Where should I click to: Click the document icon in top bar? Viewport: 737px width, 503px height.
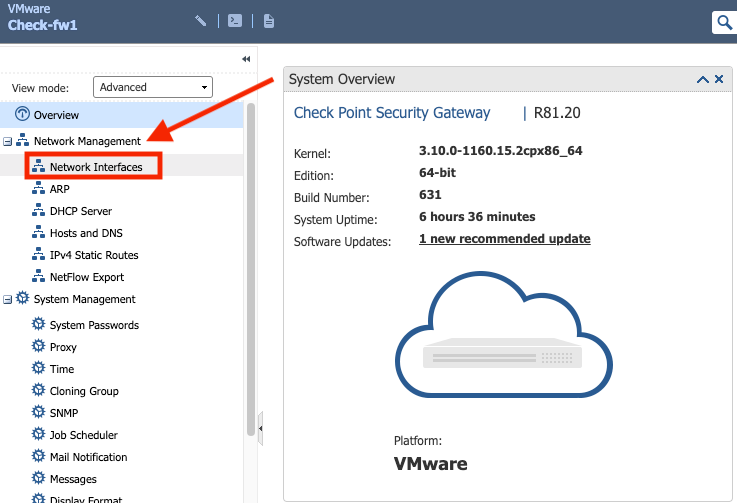click(x=268, y=20)
